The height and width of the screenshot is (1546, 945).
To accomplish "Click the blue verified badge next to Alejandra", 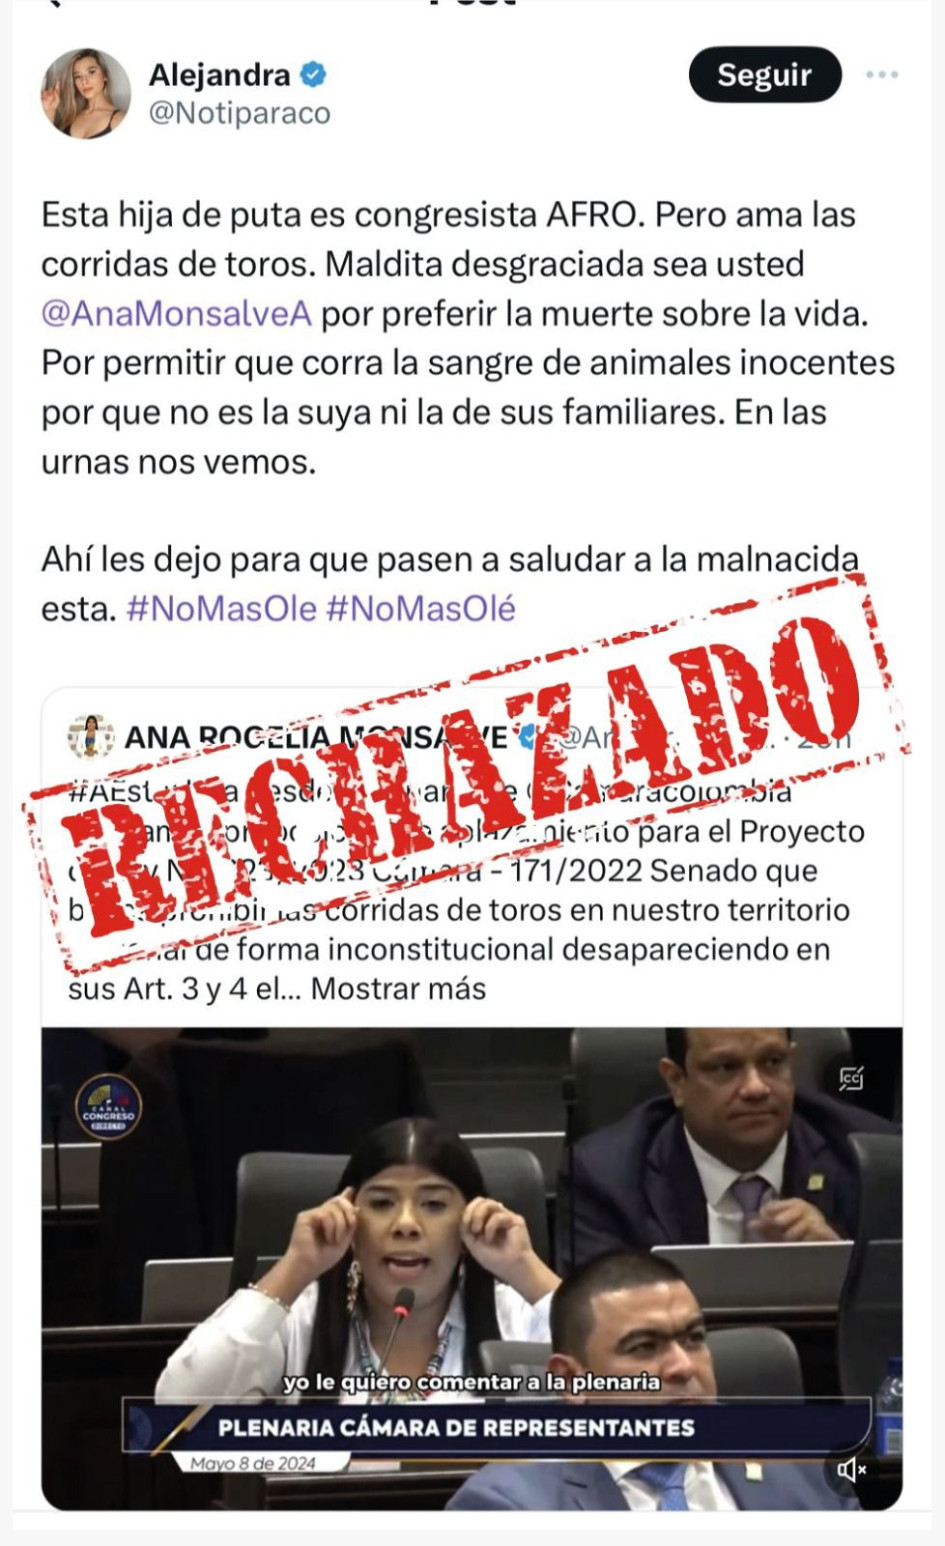I will click(314, 74).
